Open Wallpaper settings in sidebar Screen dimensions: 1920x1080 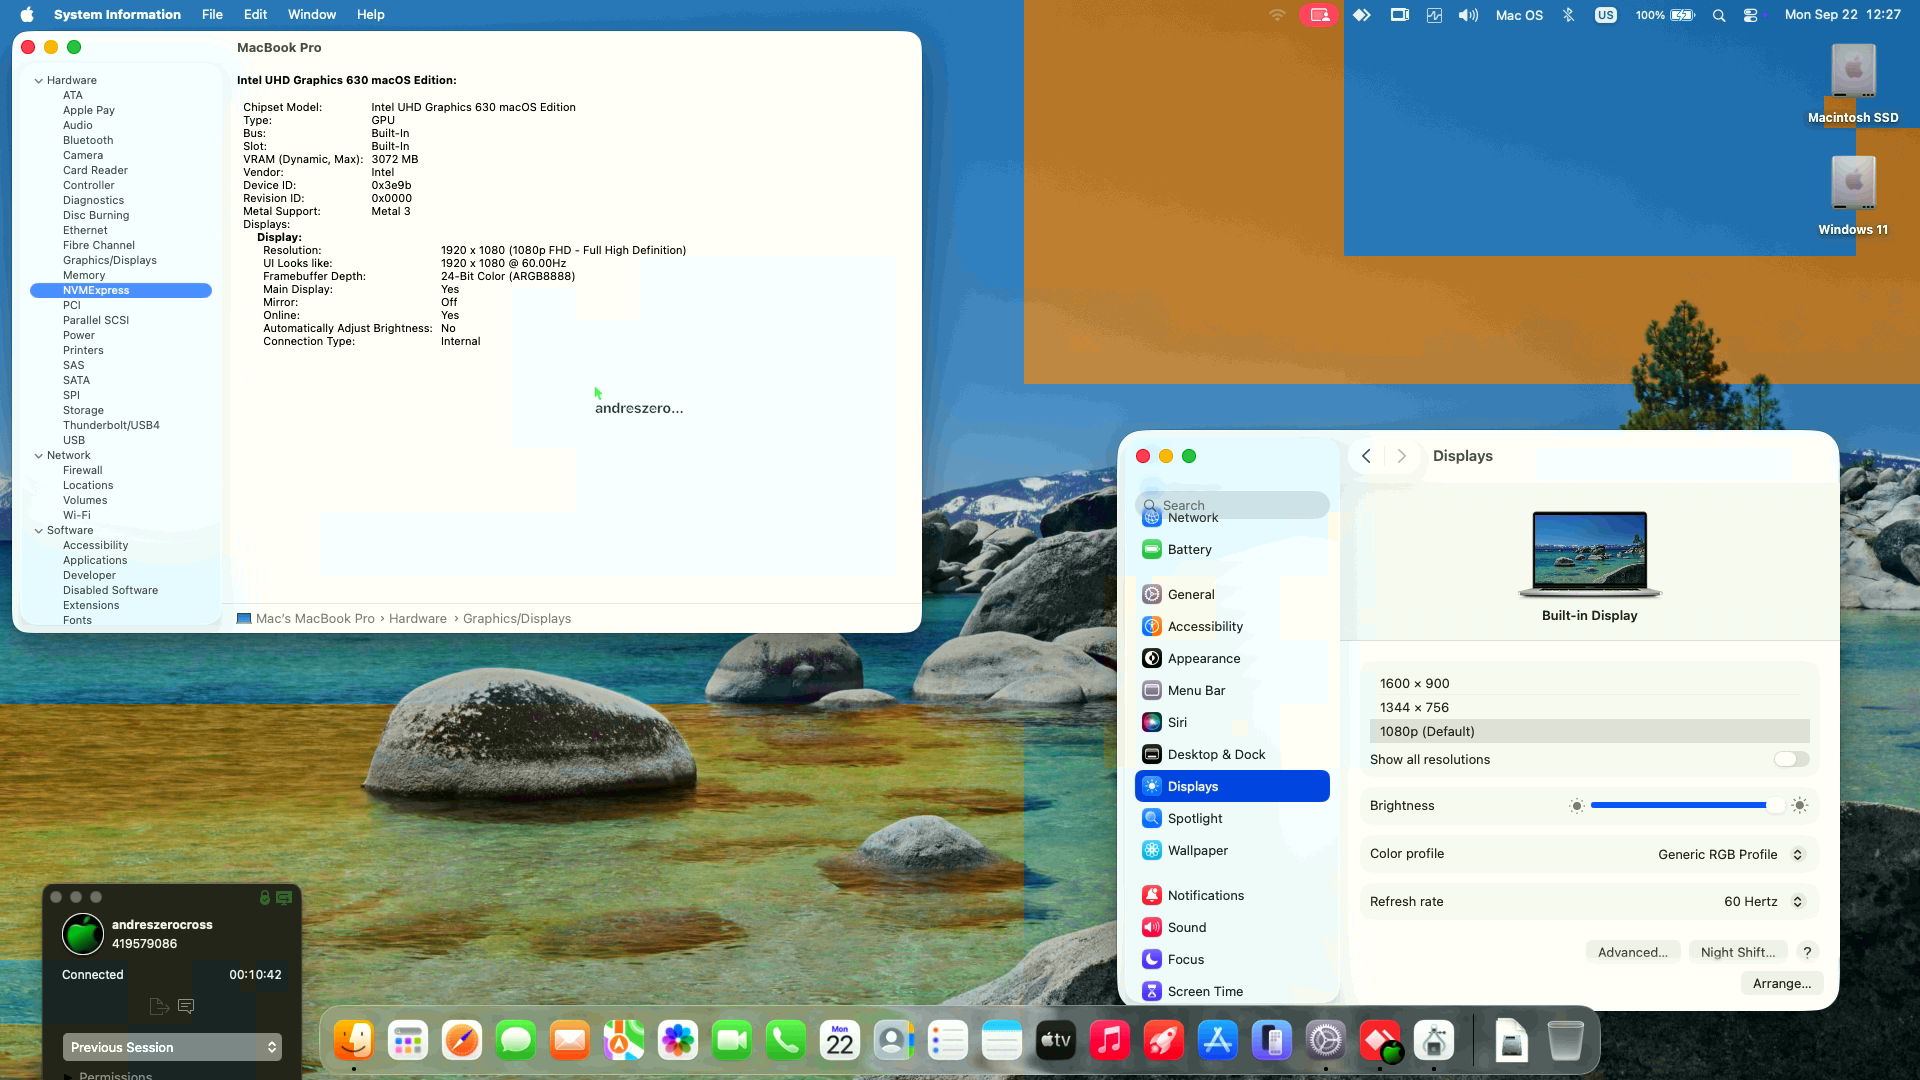coord(1232,851)
